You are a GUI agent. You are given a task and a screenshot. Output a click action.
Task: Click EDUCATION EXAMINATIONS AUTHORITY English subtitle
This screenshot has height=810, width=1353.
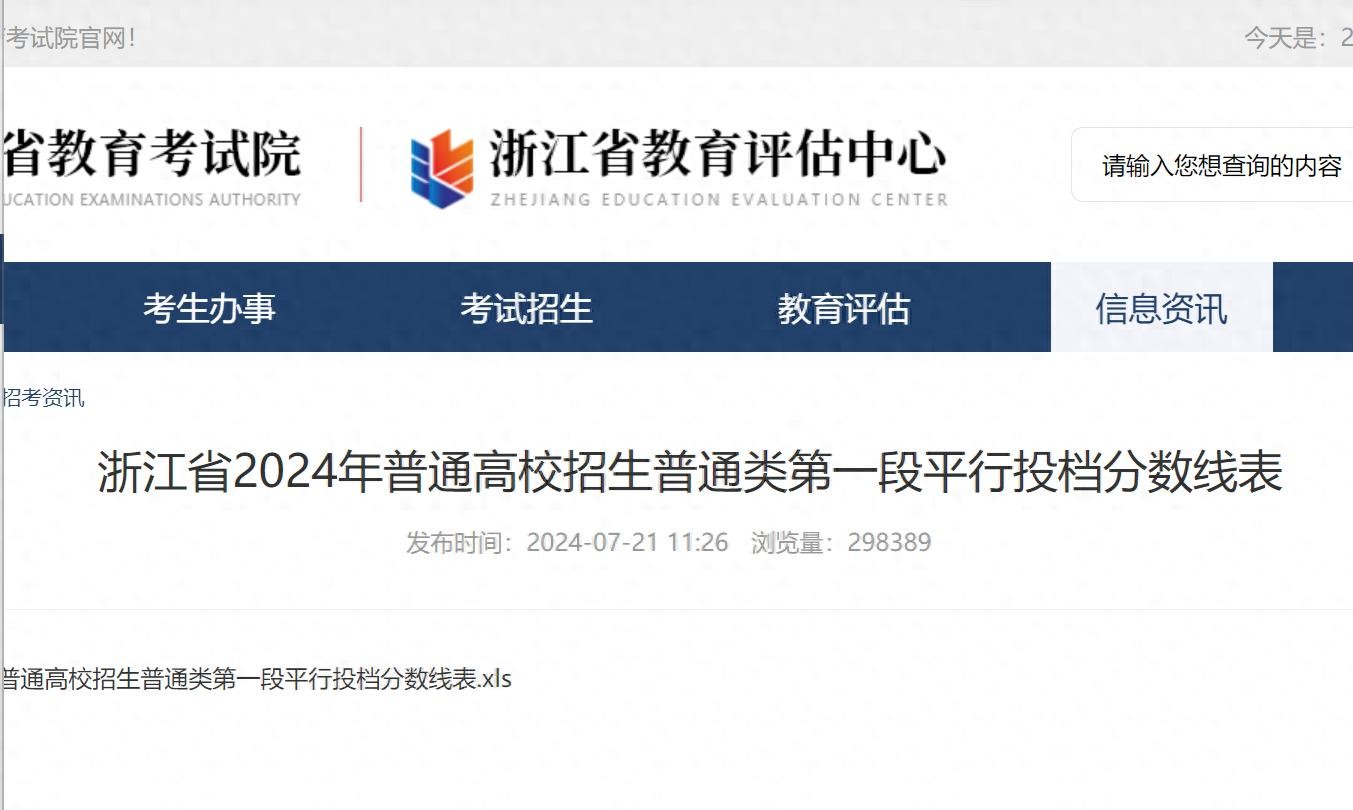tap(152, 199)
